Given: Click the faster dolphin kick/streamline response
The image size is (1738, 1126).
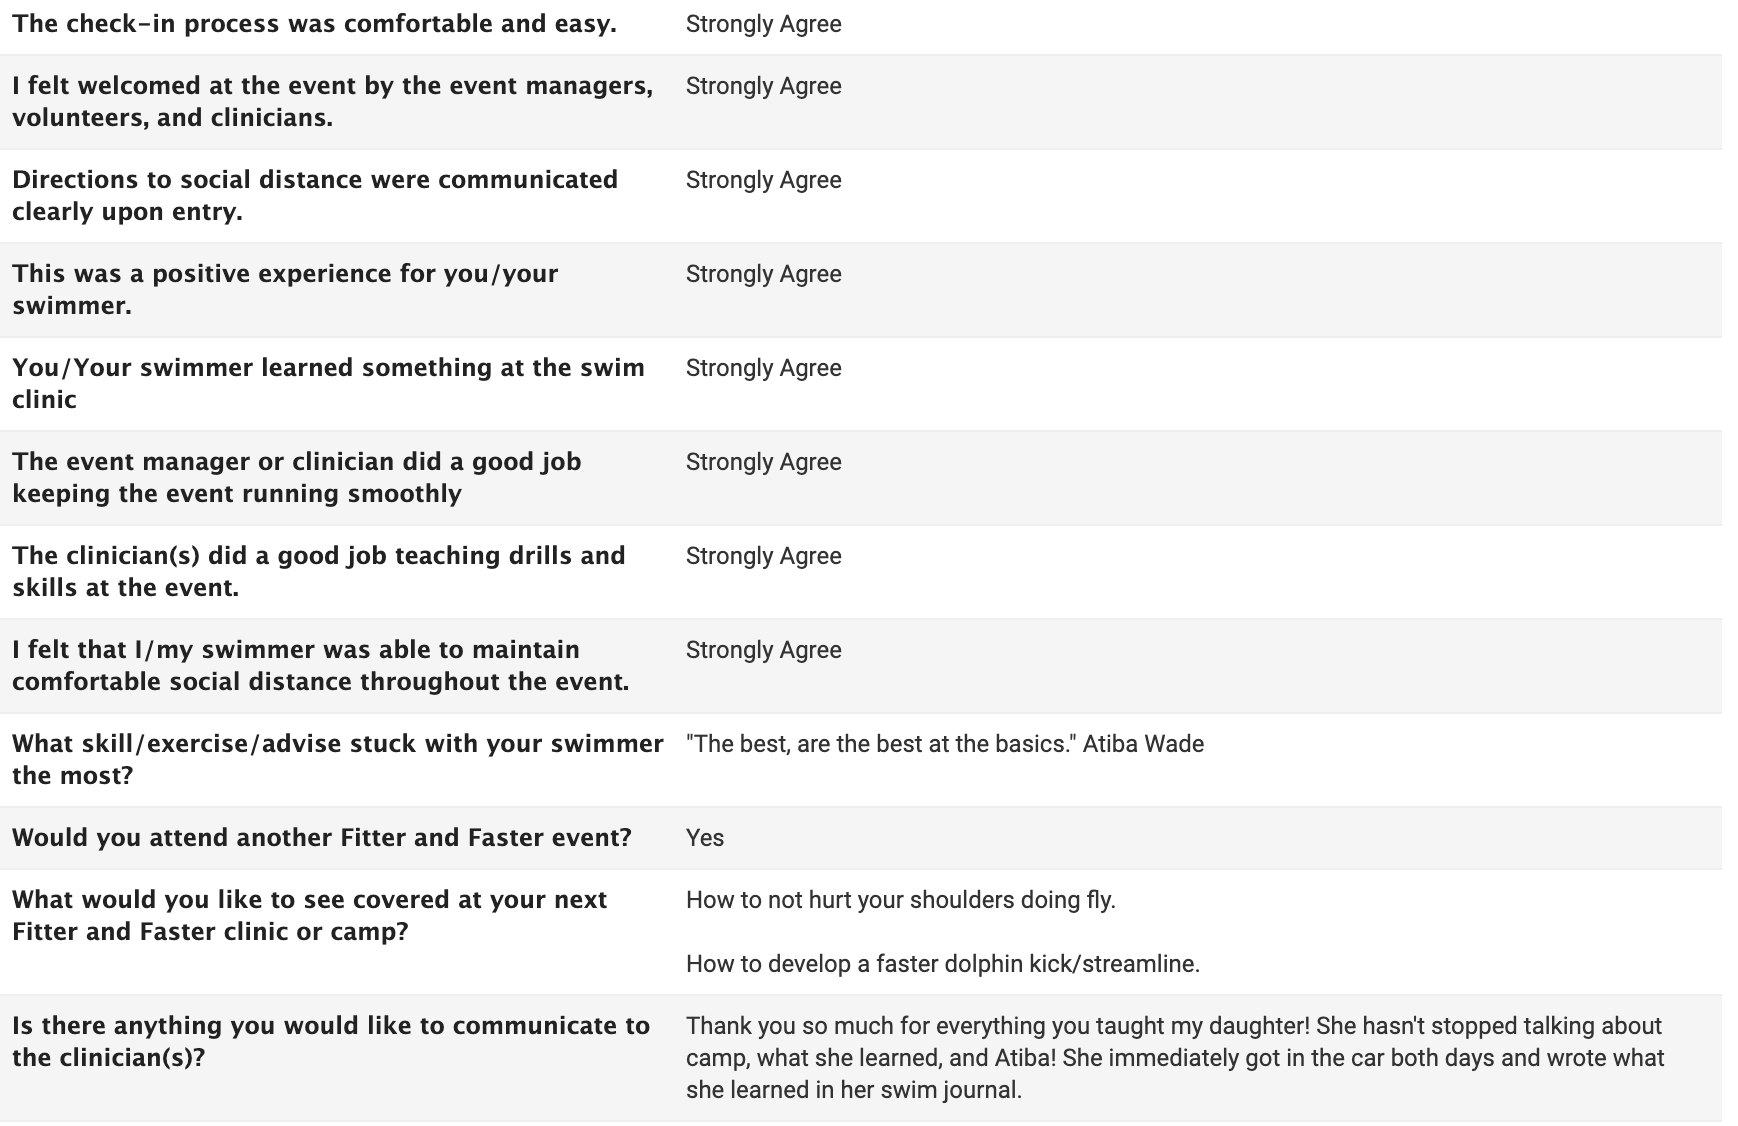Looking at the screenshot, I should pos(942,964).
